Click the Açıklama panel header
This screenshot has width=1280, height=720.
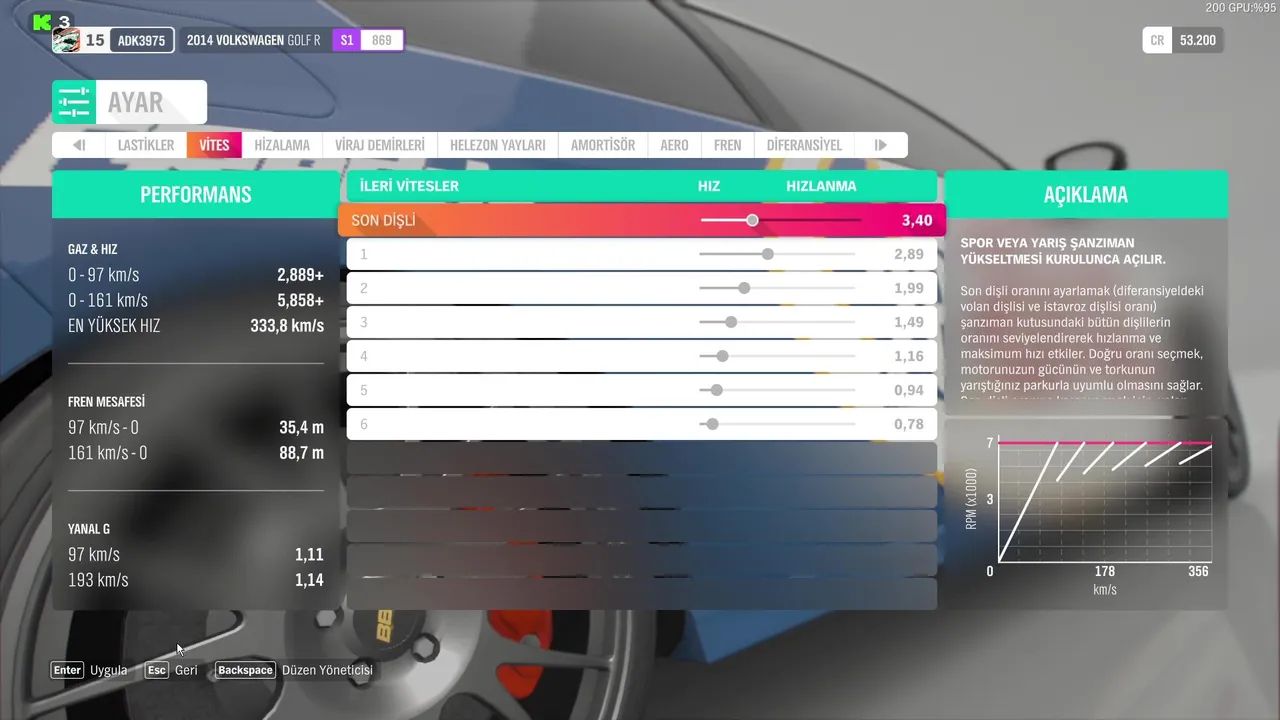point(1086,194)
